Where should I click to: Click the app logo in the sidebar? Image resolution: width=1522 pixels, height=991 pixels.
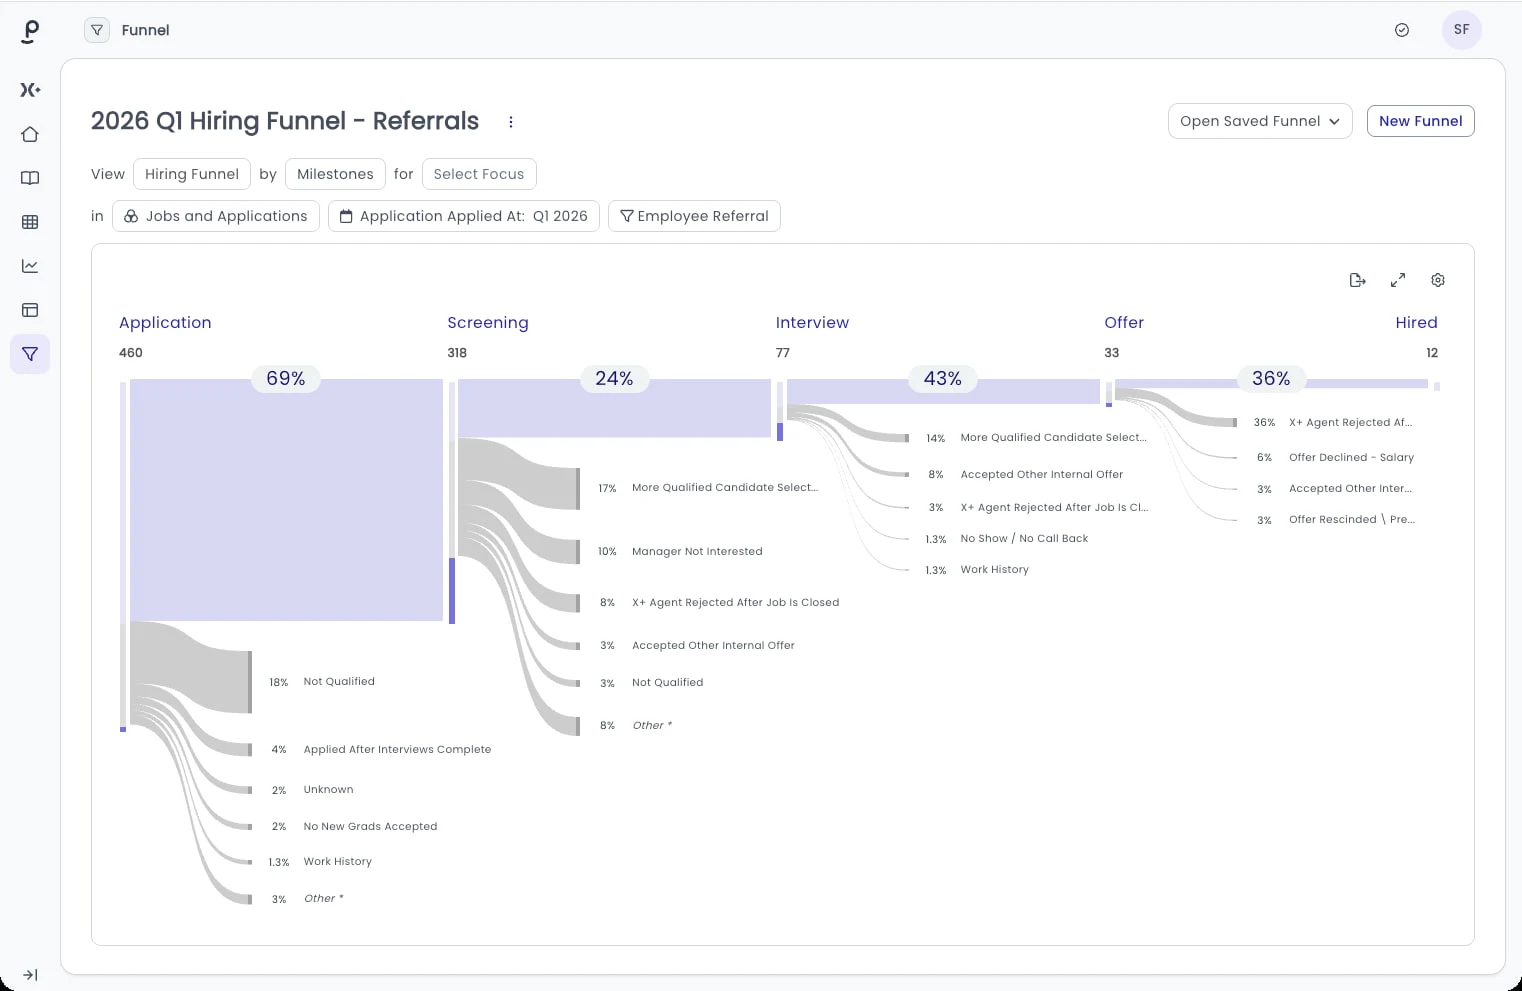(30, 32)
